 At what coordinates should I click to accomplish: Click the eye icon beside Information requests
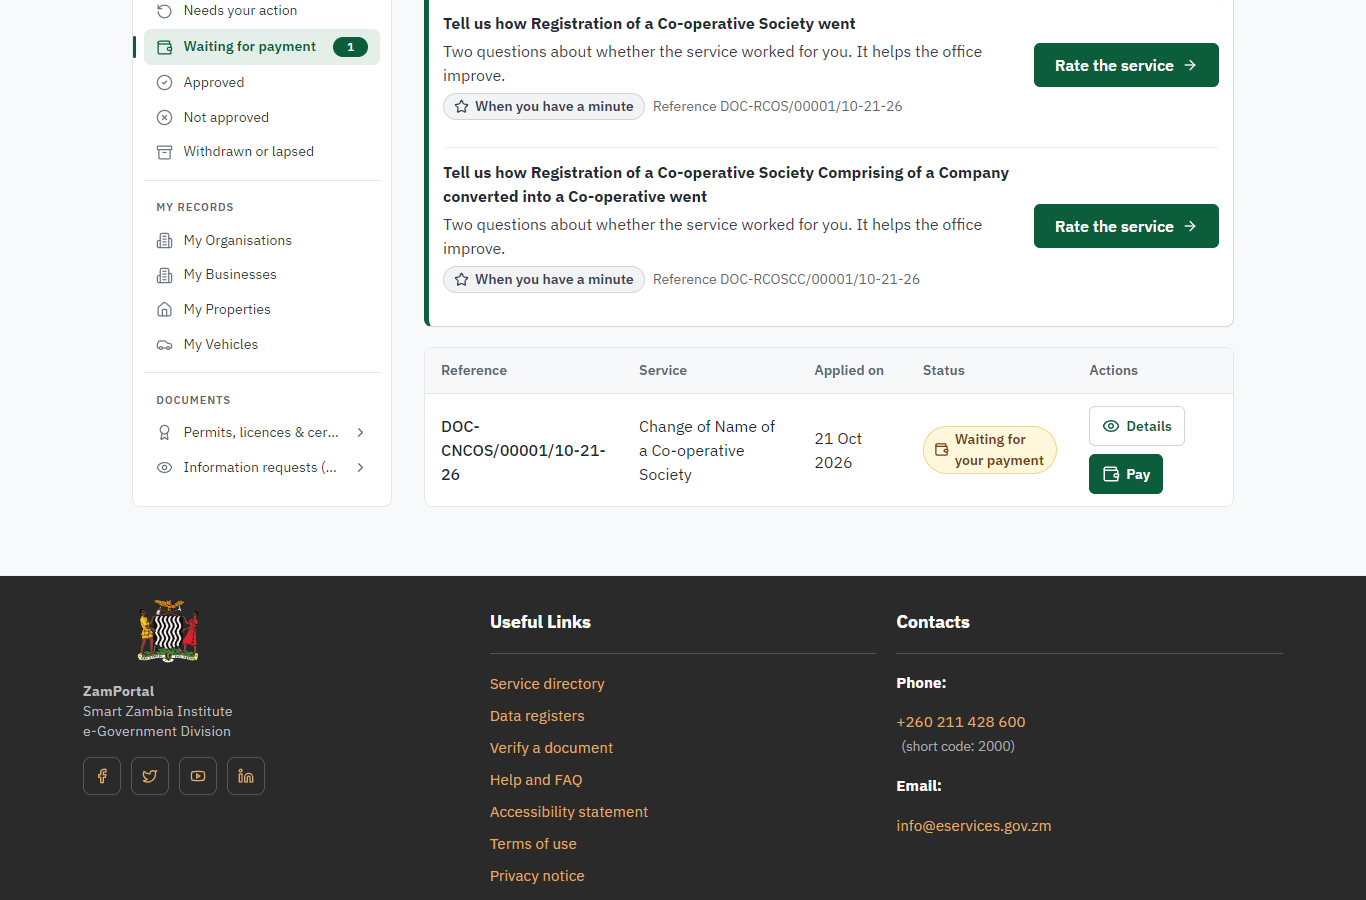coord(165,467)
